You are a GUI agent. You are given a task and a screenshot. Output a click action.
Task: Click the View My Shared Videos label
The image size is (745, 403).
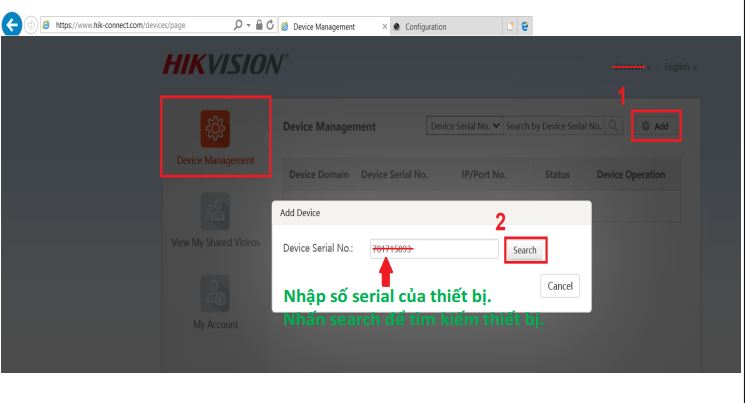point(215,242)
